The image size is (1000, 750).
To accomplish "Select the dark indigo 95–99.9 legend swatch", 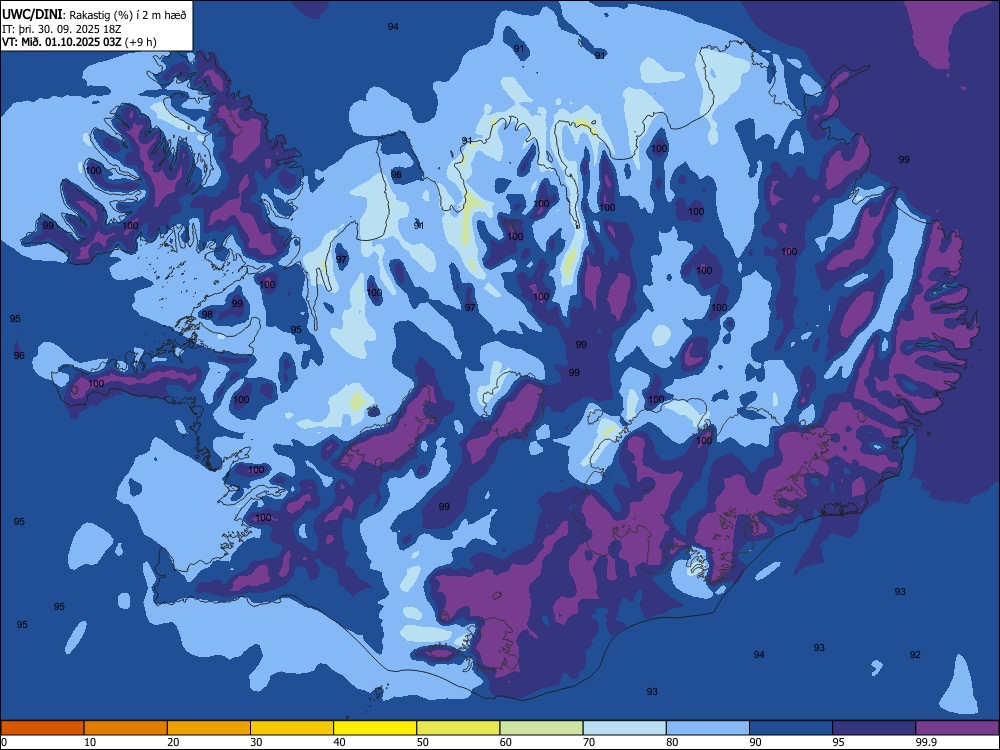I will (x=874, y=728).
